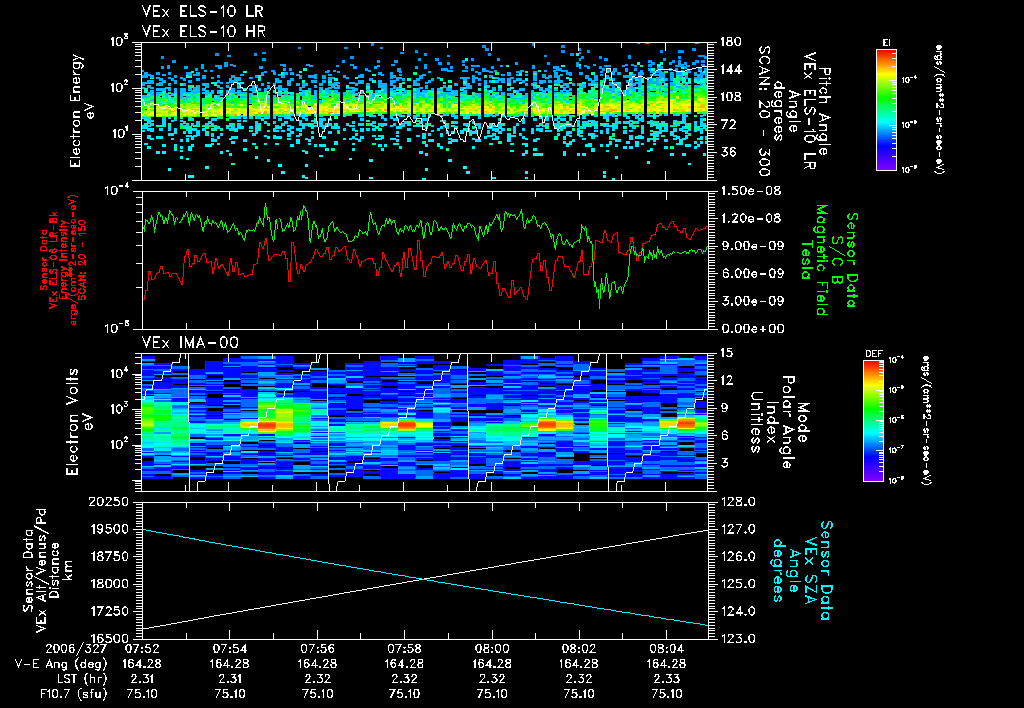Click the 128.0 SZA tick value
Screen dimensions: 1024x708
737,502
